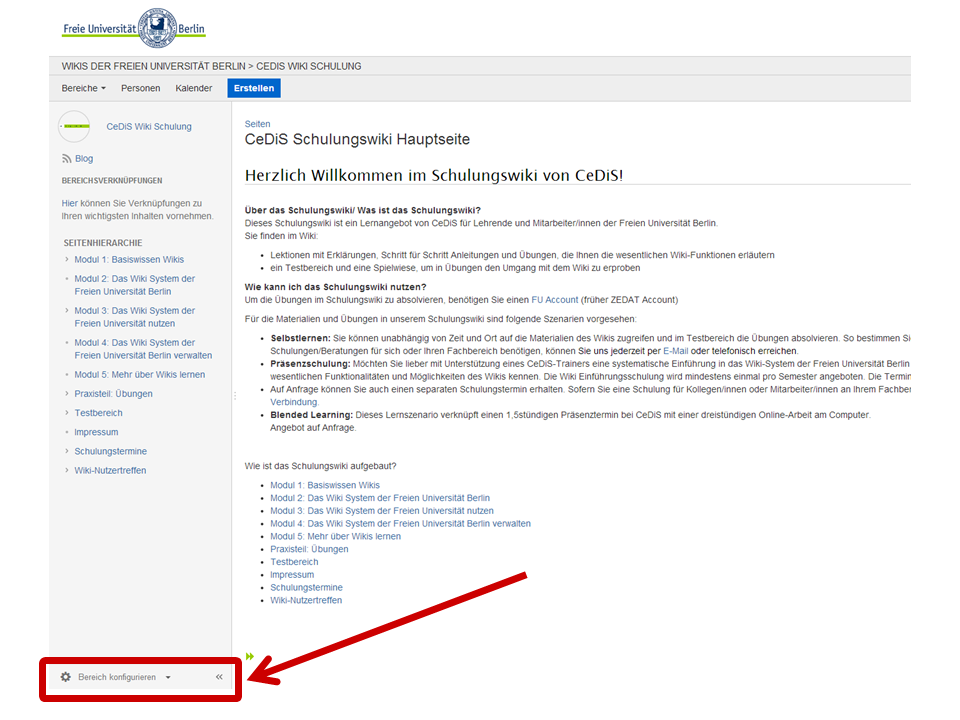This screenshot has height=720, width=960.
Task: Open the Bereiche dropdown menu
Action: pyautogui.click(x=84, y=88)
